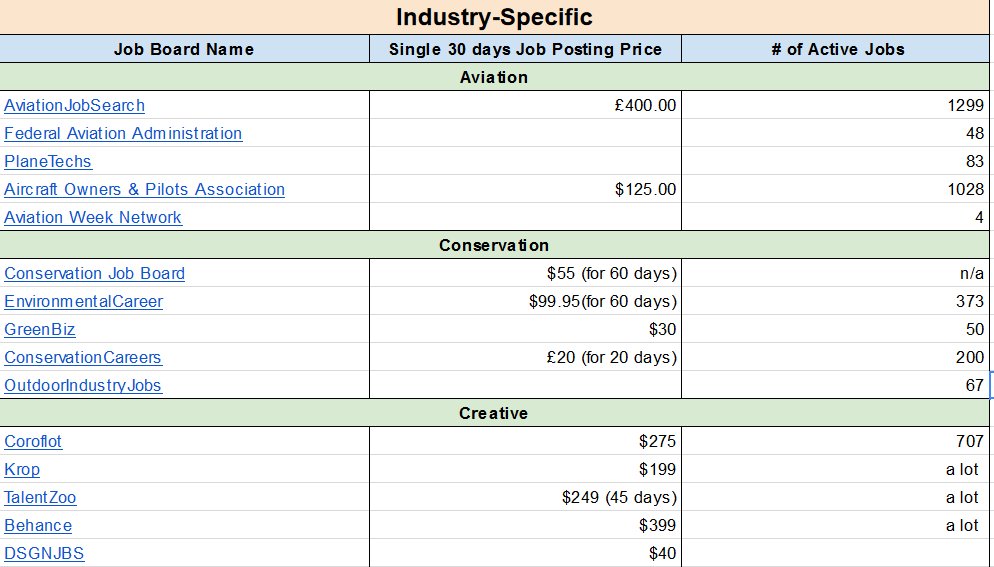The height and width of the screenshot is (567, 994).
Task: Select empty price cell for Federal Aviation Administration
Action: pos(526,133)
